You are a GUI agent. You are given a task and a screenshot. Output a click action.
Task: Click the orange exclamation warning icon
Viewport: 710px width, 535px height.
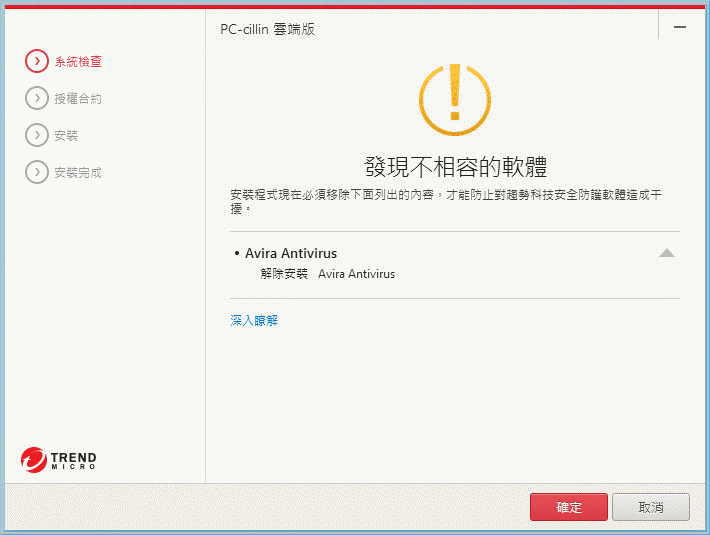coord(455,100)
